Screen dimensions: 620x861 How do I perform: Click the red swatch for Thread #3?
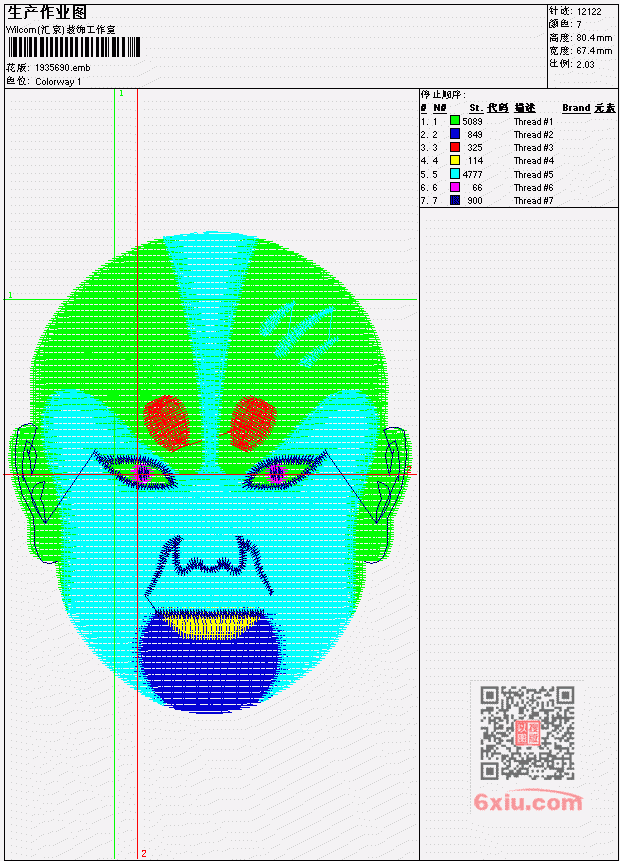(455, 147)
